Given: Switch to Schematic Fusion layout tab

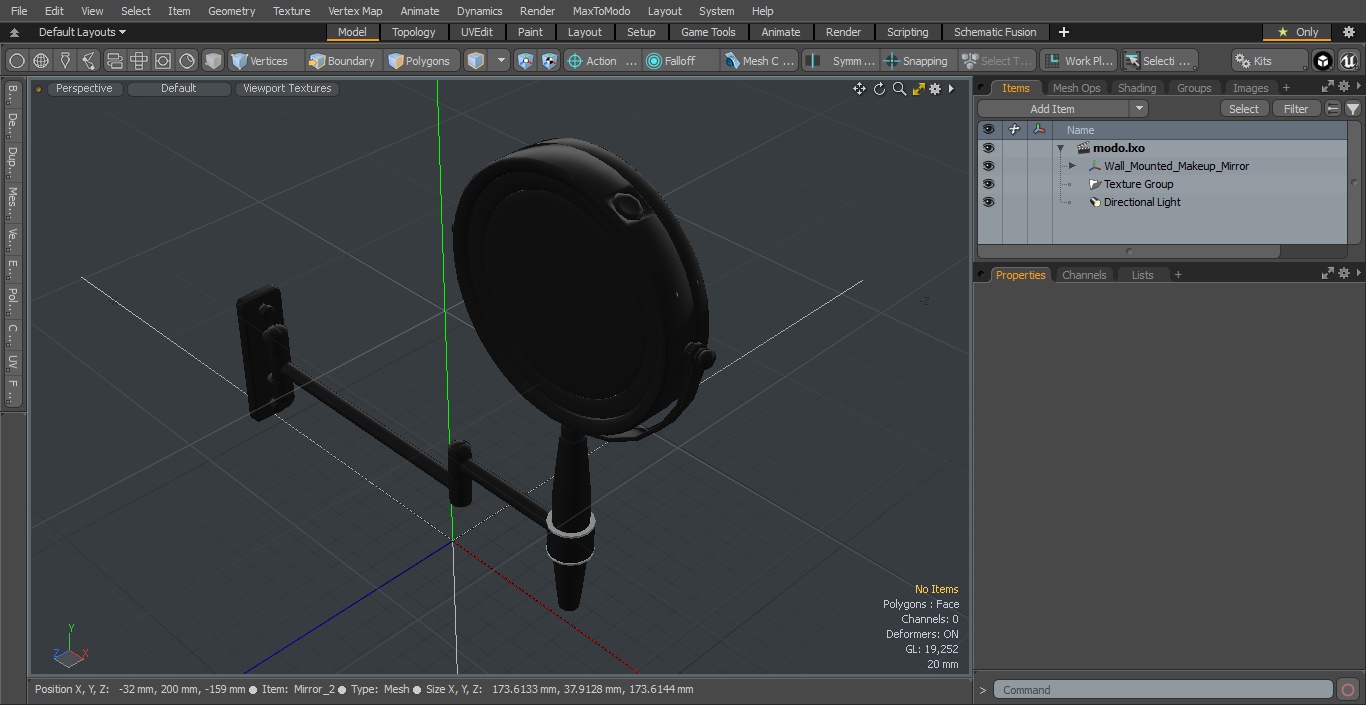Looking at the screenshot, I should (x=995, y=32).
